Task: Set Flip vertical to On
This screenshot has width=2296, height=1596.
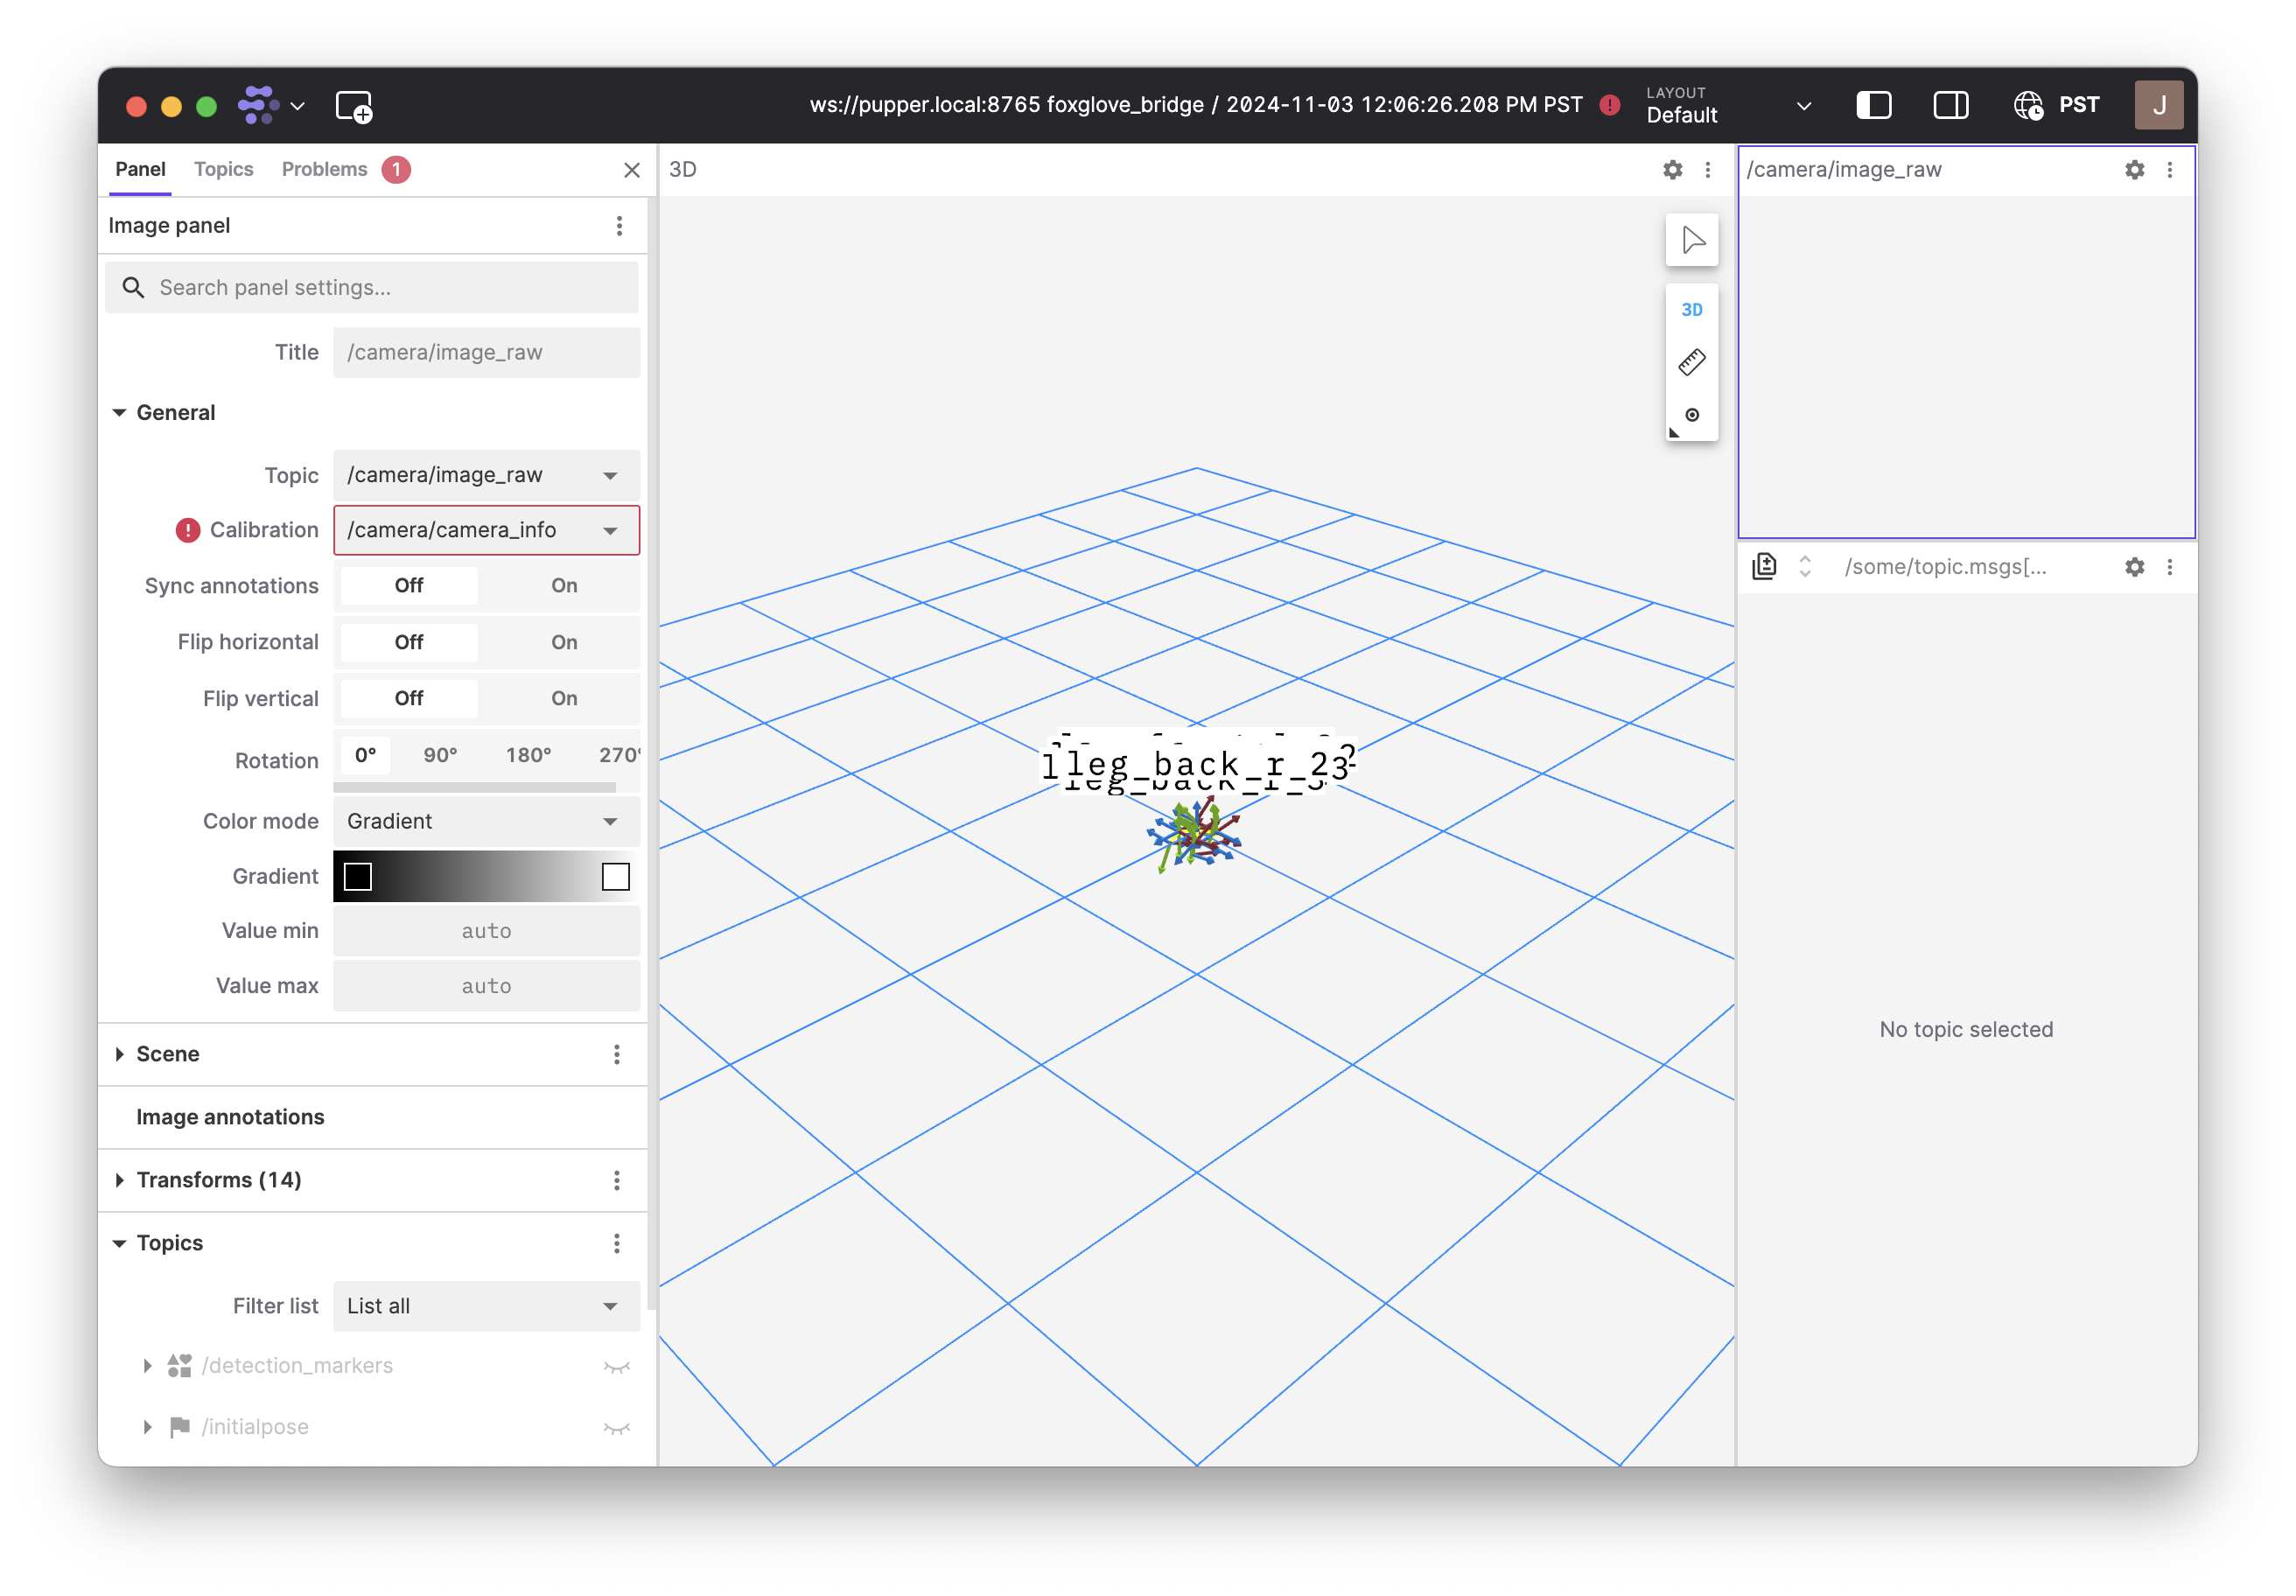Action: [x=564, y=698]
